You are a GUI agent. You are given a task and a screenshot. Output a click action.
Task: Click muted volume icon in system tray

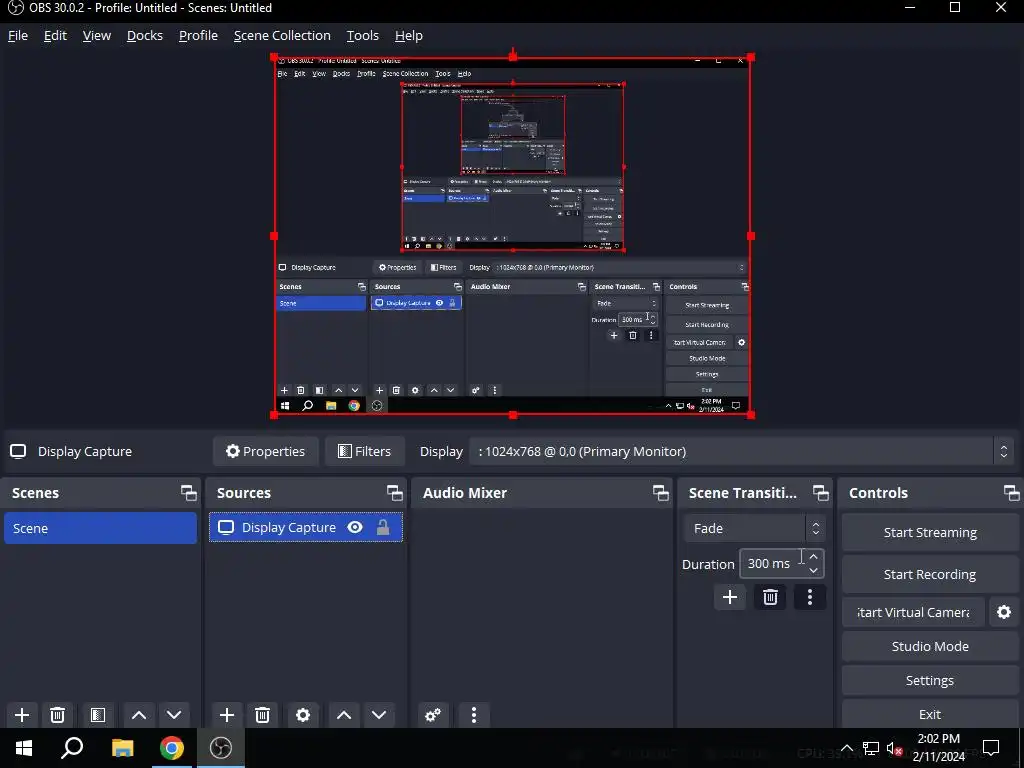[x=894, y=748]
